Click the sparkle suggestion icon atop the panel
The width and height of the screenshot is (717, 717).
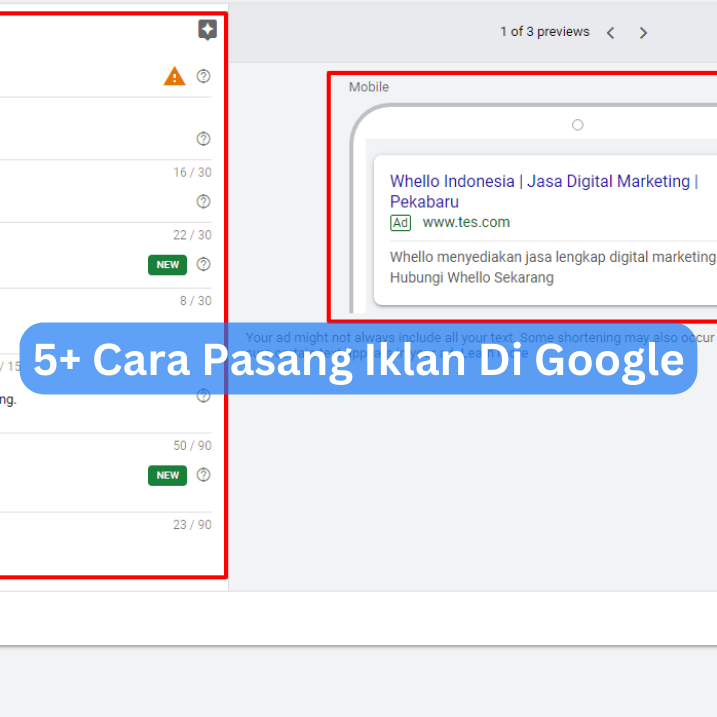click(x=207, y=30)
